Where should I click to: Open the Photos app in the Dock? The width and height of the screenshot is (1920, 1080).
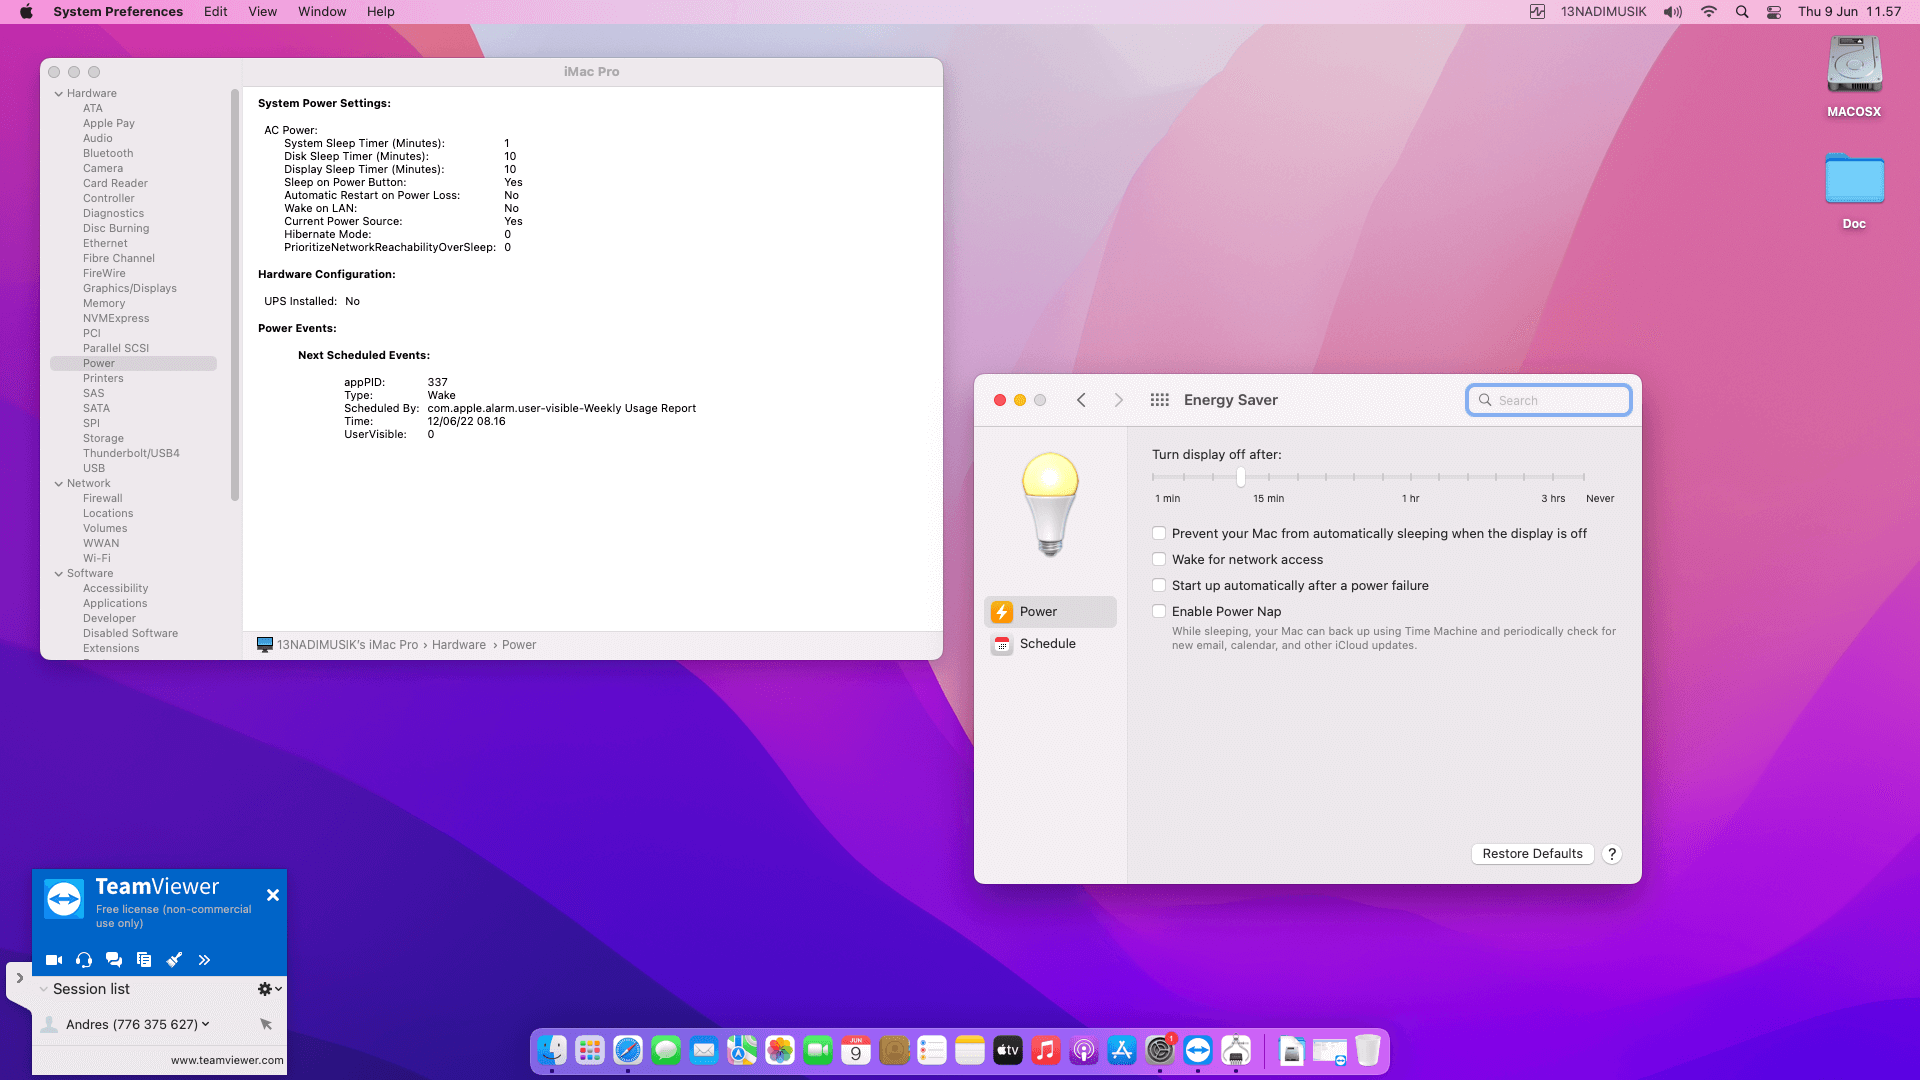(780, 1050)
